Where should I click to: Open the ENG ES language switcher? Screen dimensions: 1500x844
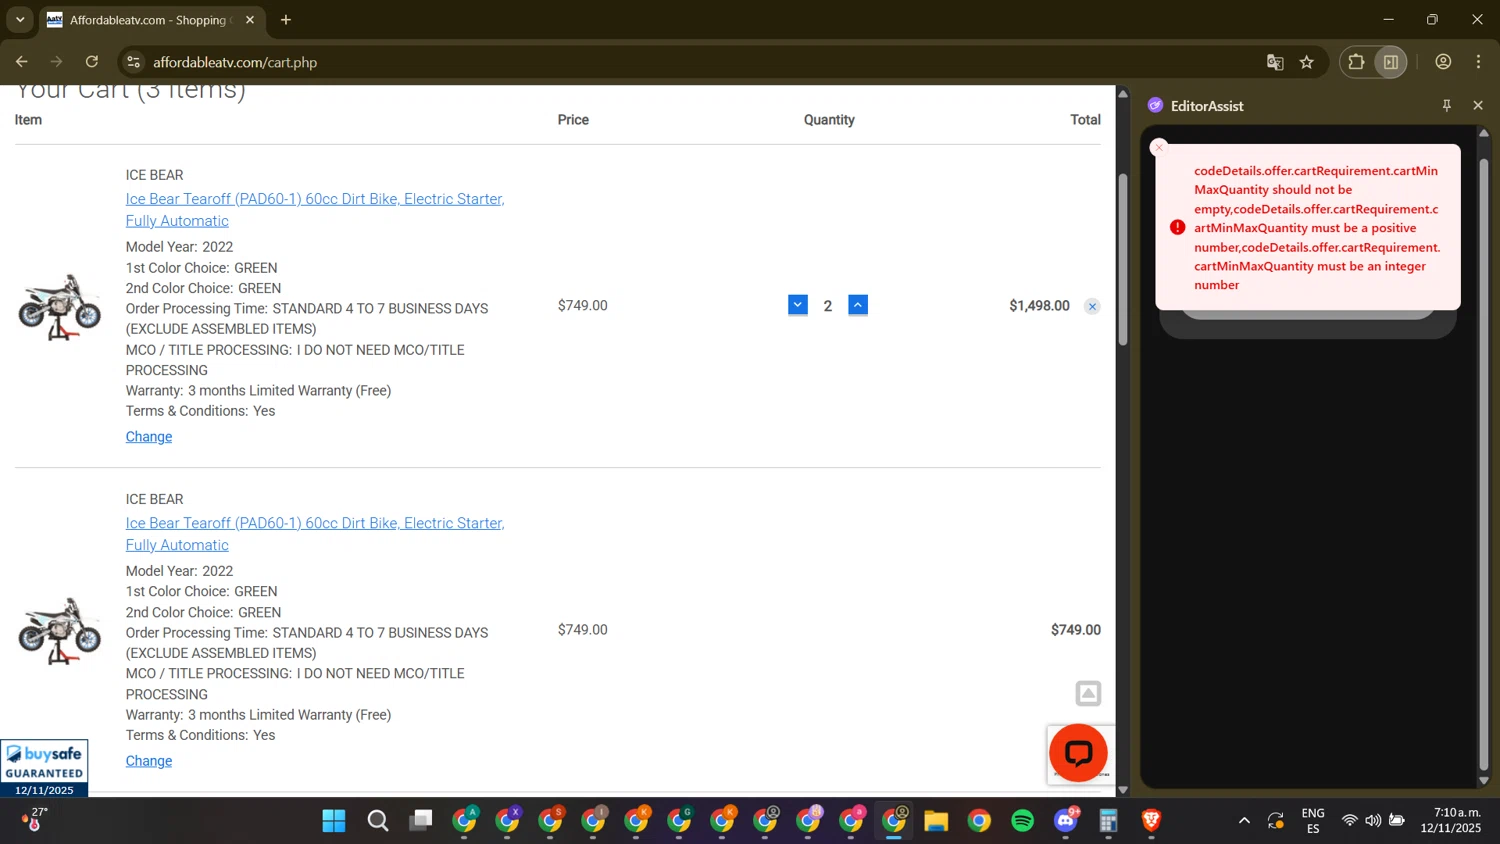tap(1313, 821)
